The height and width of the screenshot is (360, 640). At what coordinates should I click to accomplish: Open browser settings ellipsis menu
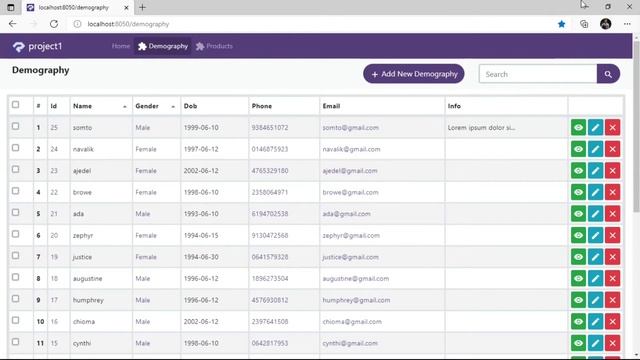click(x=627, y=24)
